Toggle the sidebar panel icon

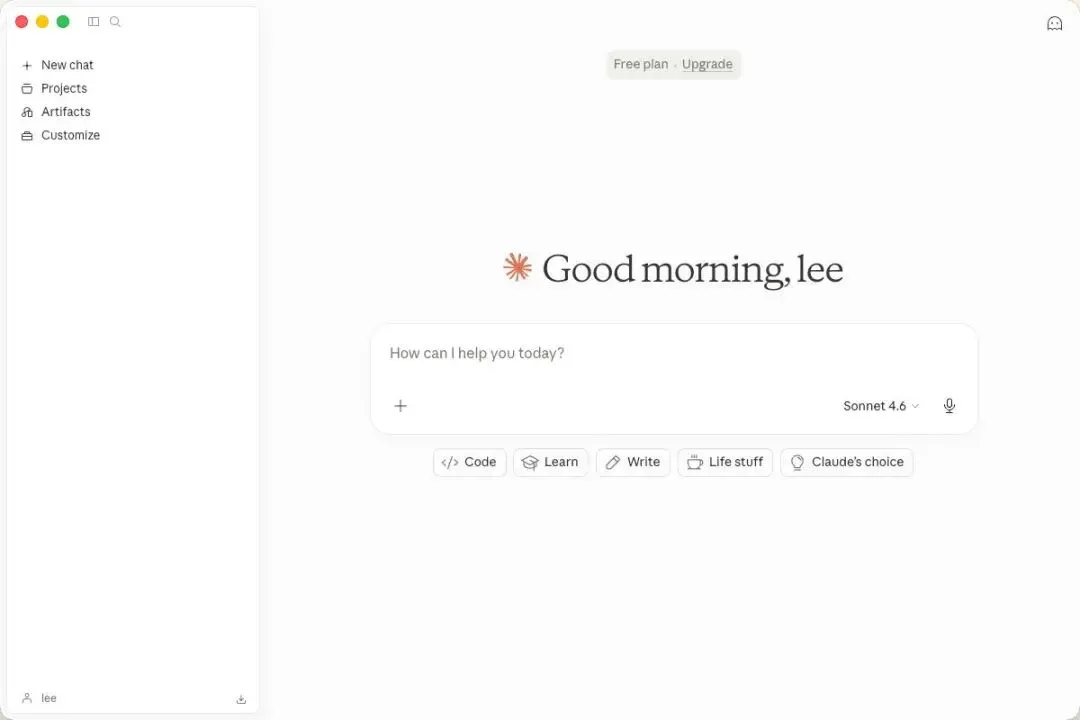(x=94, y=21)
